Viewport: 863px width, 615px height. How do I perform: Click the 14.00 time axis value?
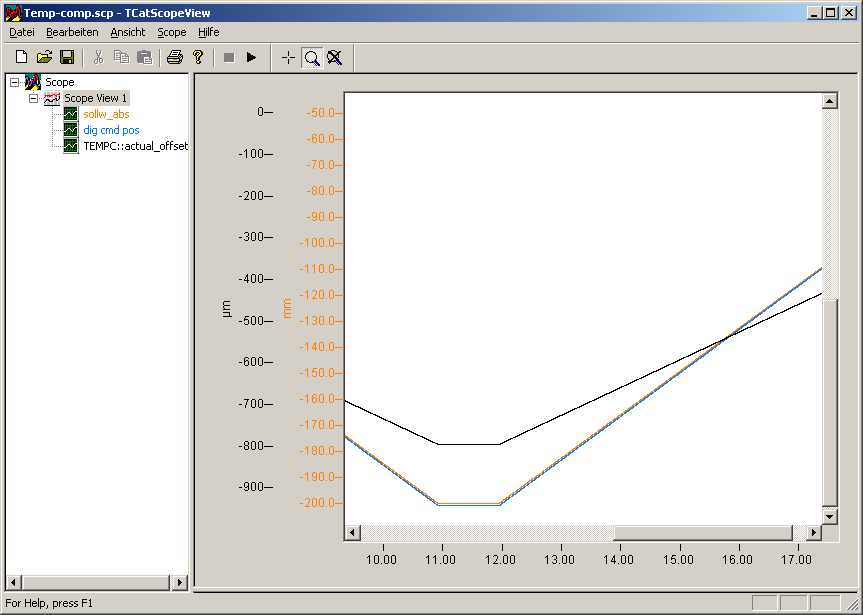[x=619, y=559]
